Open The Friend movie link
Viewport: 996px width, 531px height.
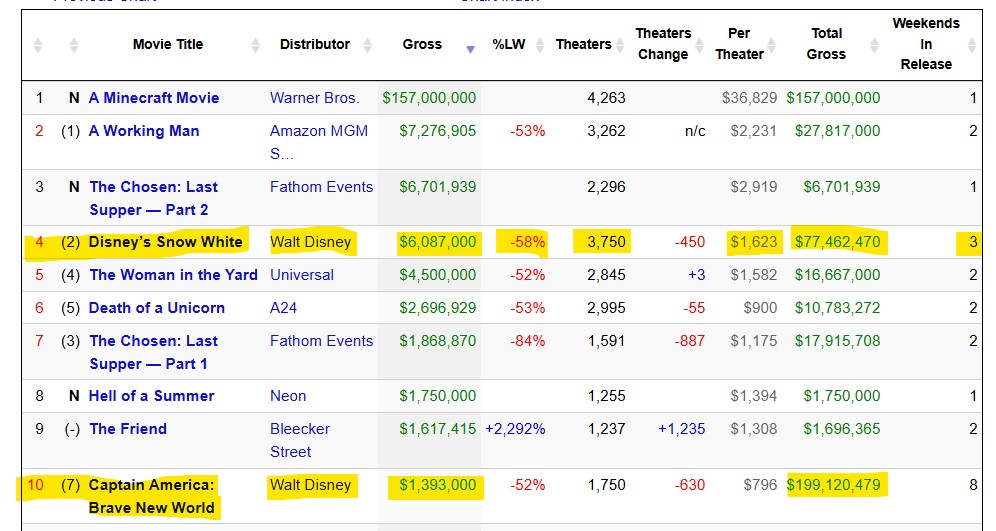(128, 429)
